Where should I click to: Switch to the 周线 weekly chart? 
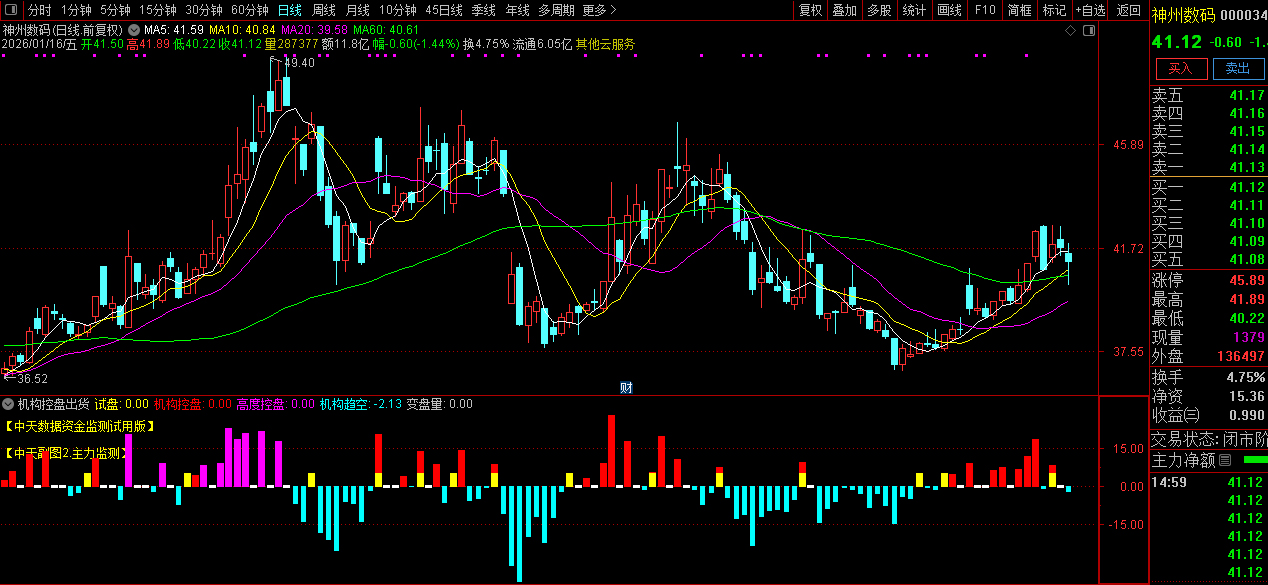pyautogui.click(x=323, y=10)
